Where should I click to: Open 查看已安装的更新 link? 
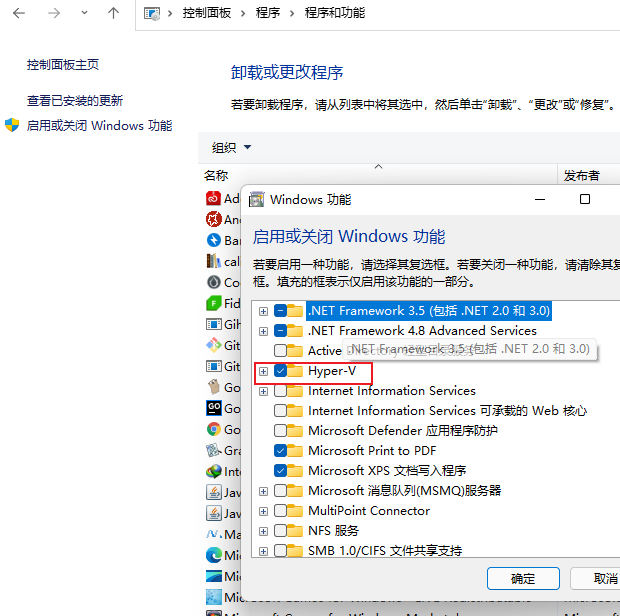tap(75, 101)
